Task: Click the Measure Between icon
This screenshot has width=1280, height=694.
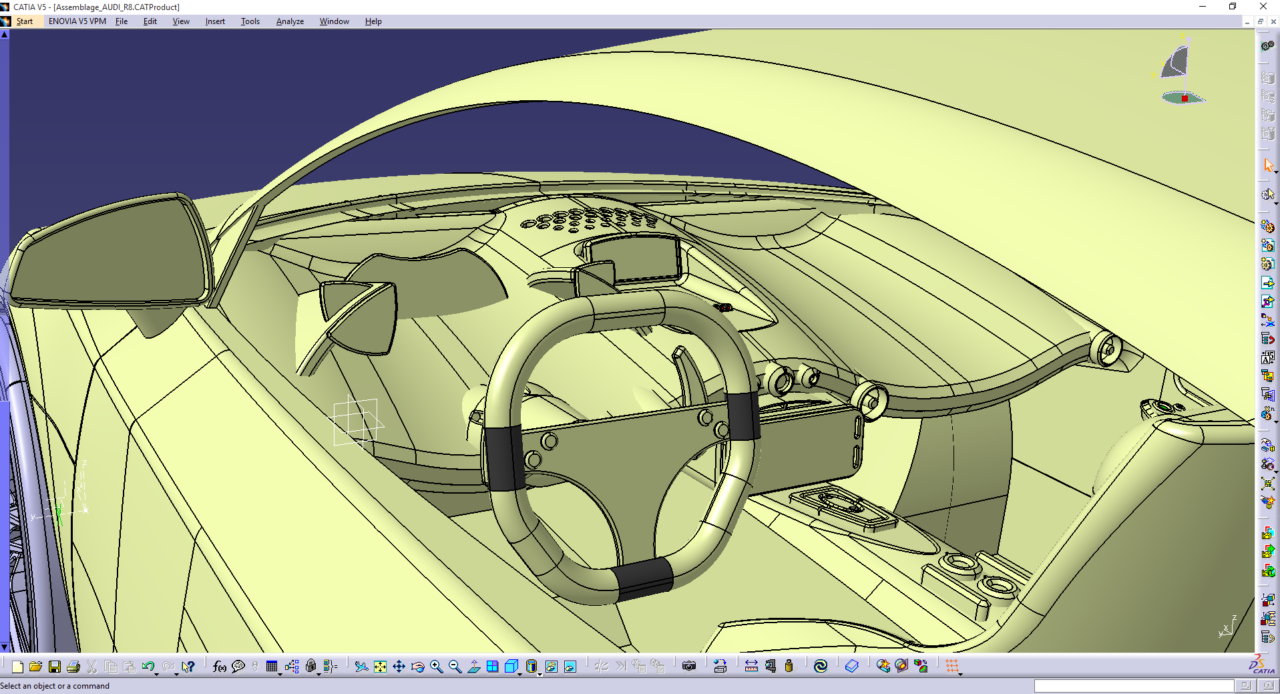Action: tap(751, 666)
